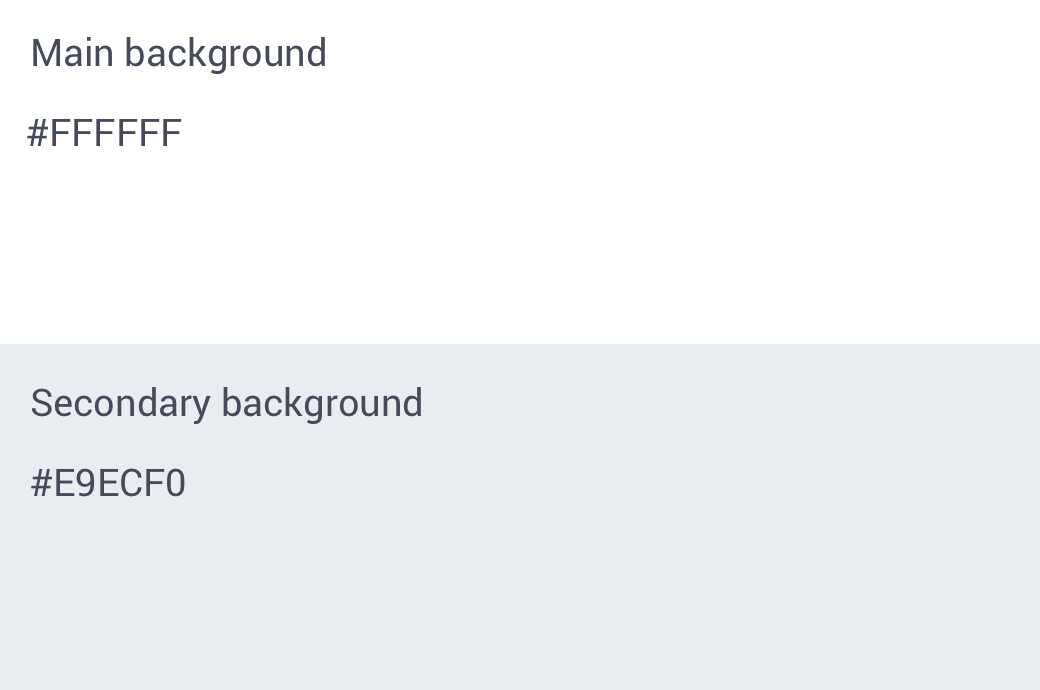The width and height of the screenshot is (1040, 690).
Task: Click "background" in the Main background label
Action: (x=225, y=53)
